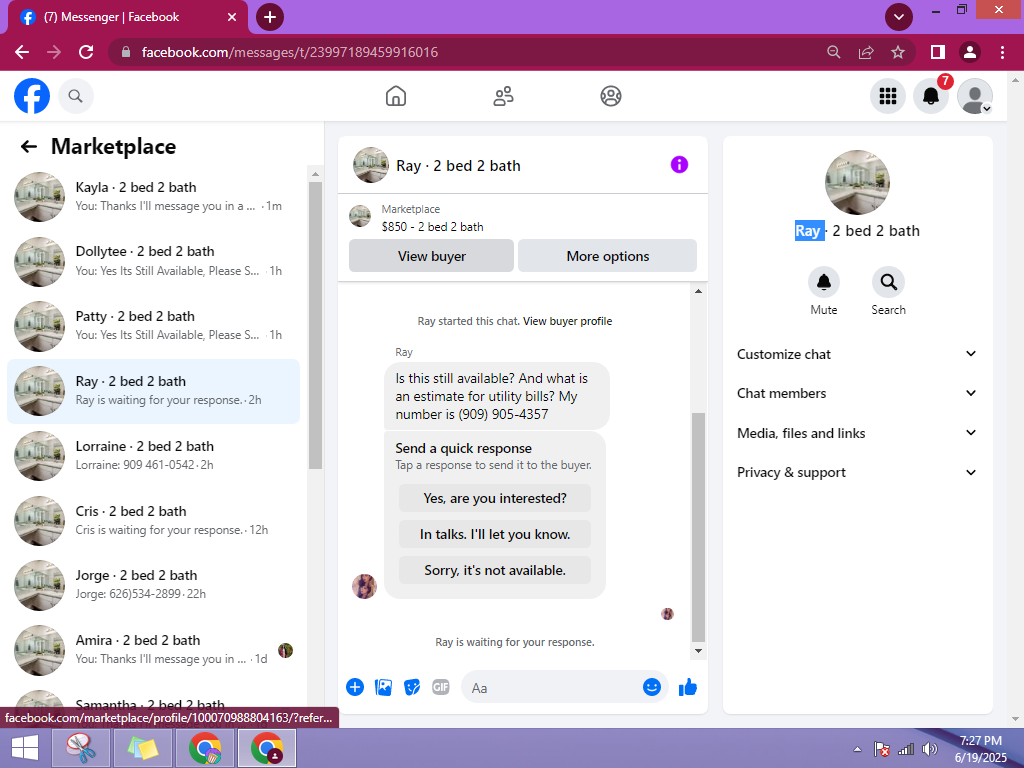This screenshot has width=1024, height=768.
Task: Share this page via browser share icon
Action: tap(866, 52)
